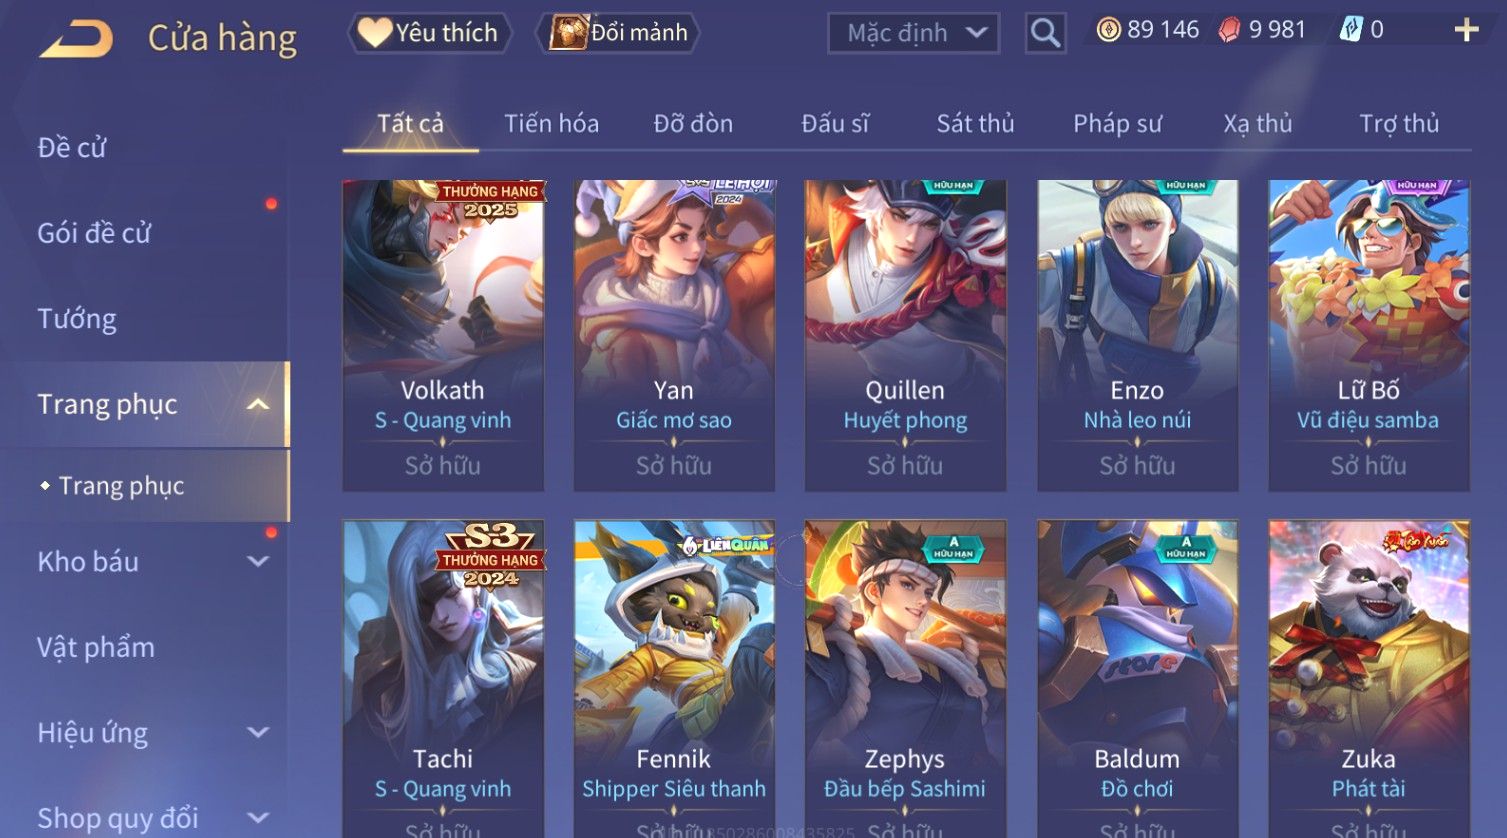Open Gói đề cử in the sidebar
The image size is (1507, 838).
click(x=94, y=233)
